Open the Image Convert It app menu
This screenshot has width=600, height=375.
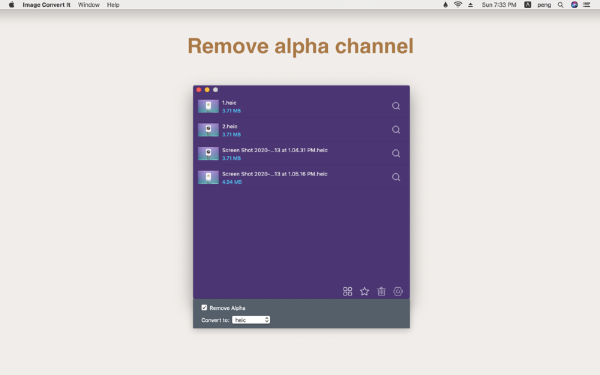tap(46, 5)
